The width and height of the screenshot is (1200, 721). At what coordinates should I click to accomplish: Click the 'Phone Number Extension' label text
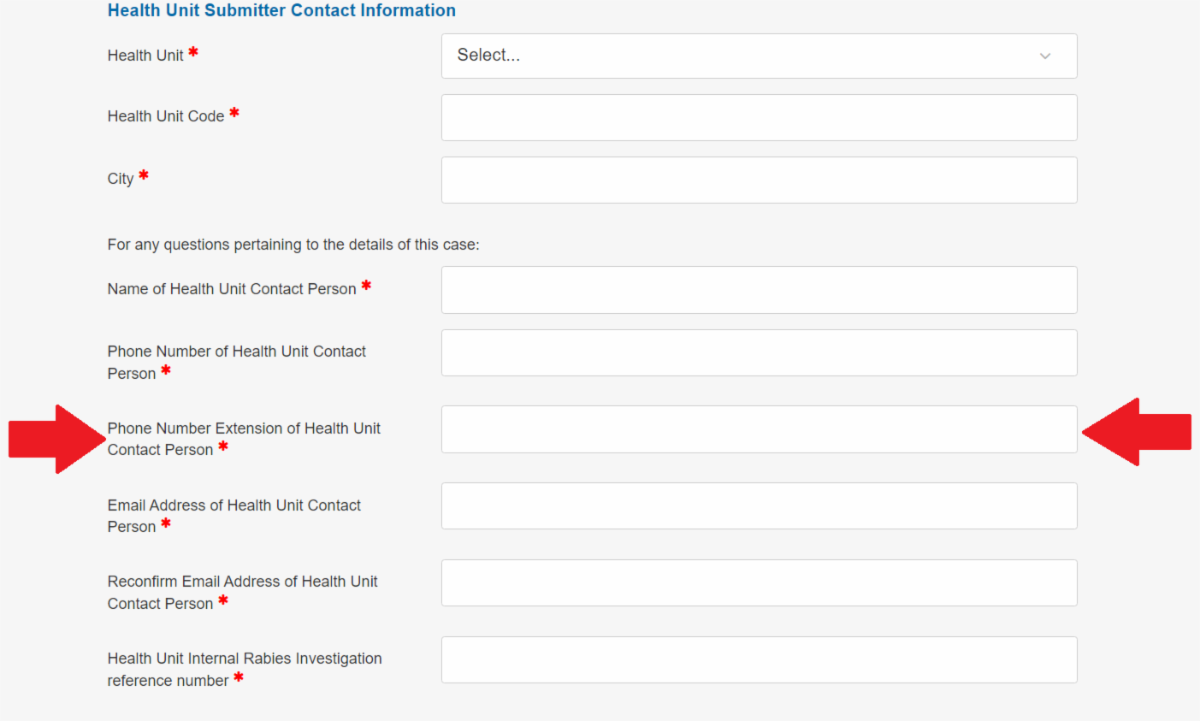click(x=244, y=428)
